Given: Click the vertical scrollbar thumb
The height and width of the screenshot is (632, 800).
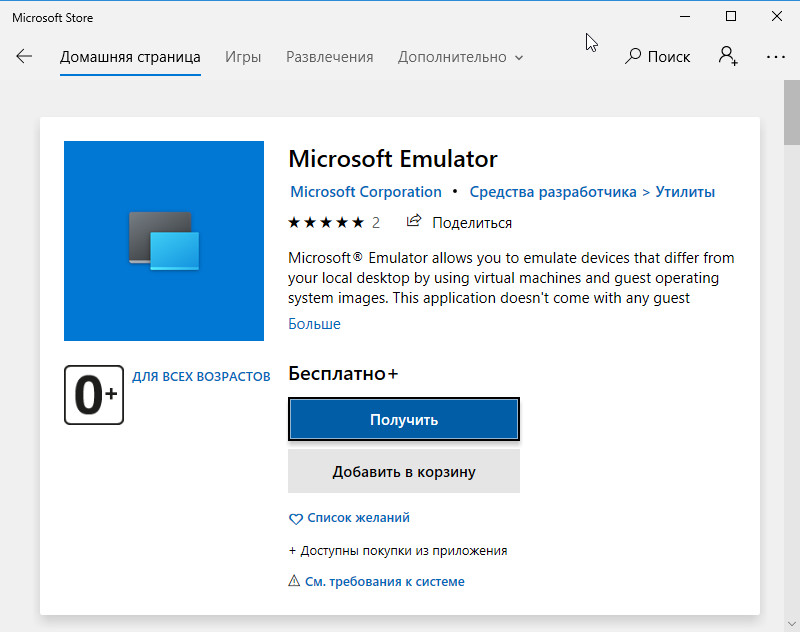Looking at the screenshot, I should click(792, 112).
